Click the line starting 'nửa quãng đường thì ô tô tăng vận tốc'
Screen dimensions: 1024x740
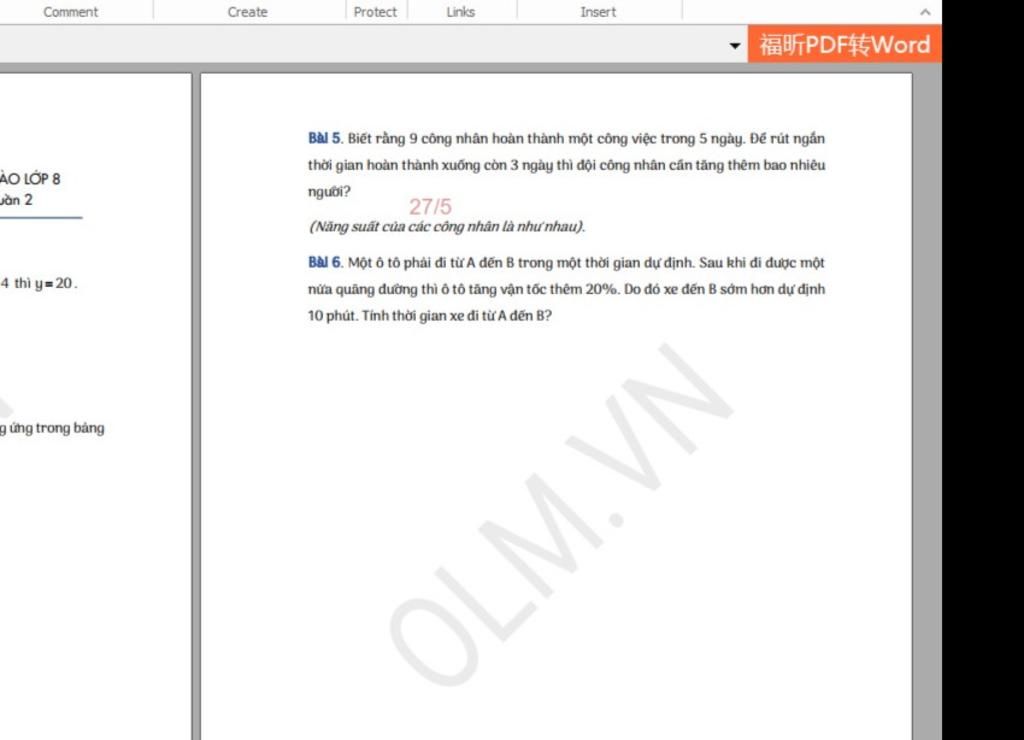566,289
